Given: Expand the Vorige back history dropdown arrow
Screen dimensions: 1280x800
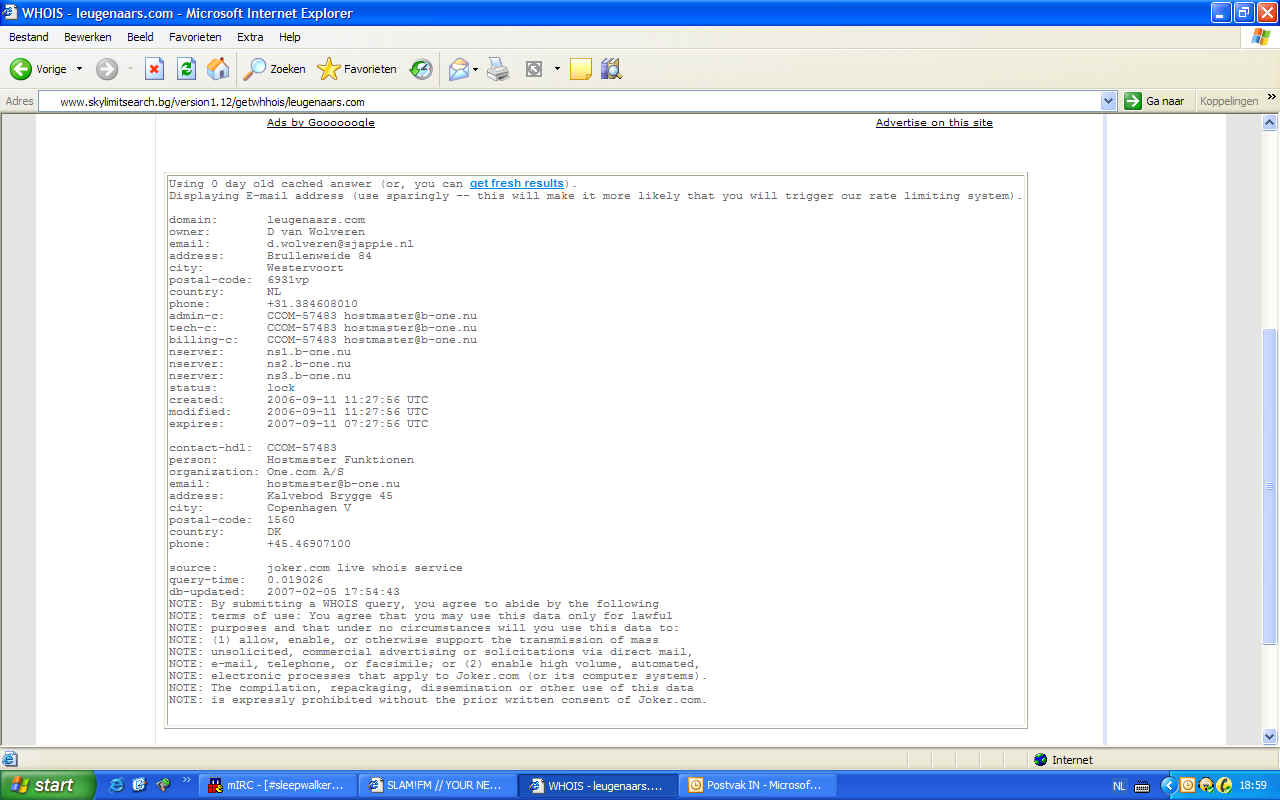Looking at the screenshot, I should point(80,69).
